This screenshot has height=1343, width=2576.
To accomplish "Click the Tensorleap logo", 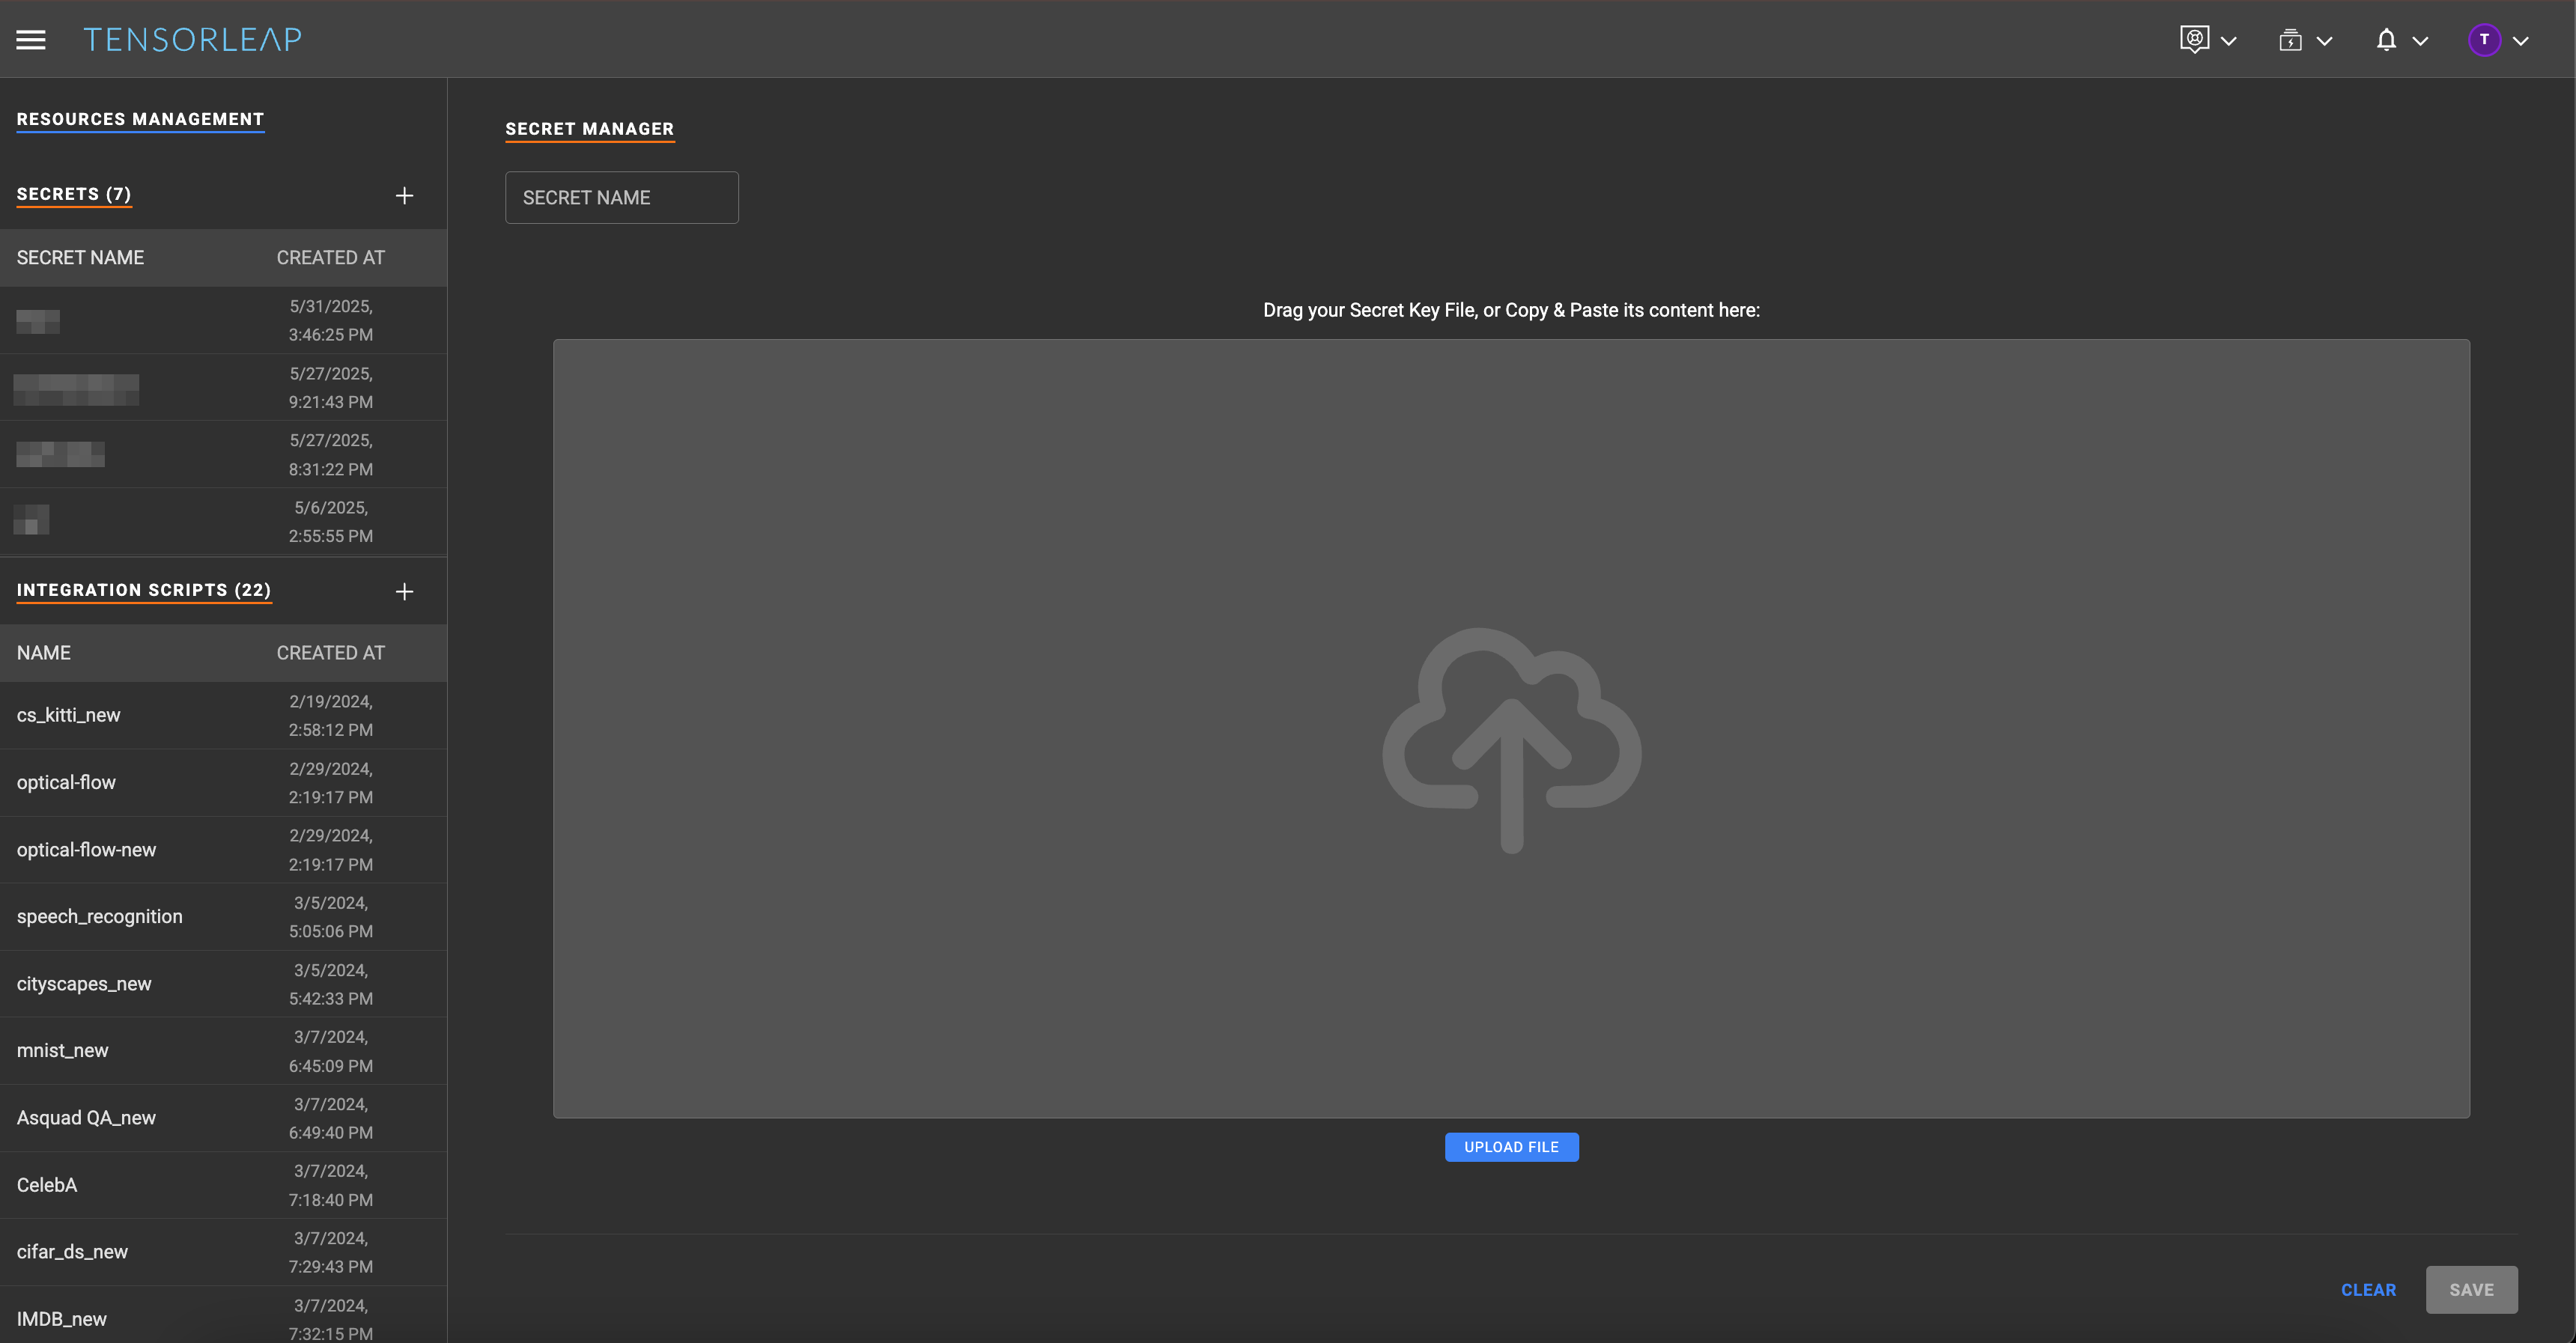I will pyautogui.click(x=192, y=40).
